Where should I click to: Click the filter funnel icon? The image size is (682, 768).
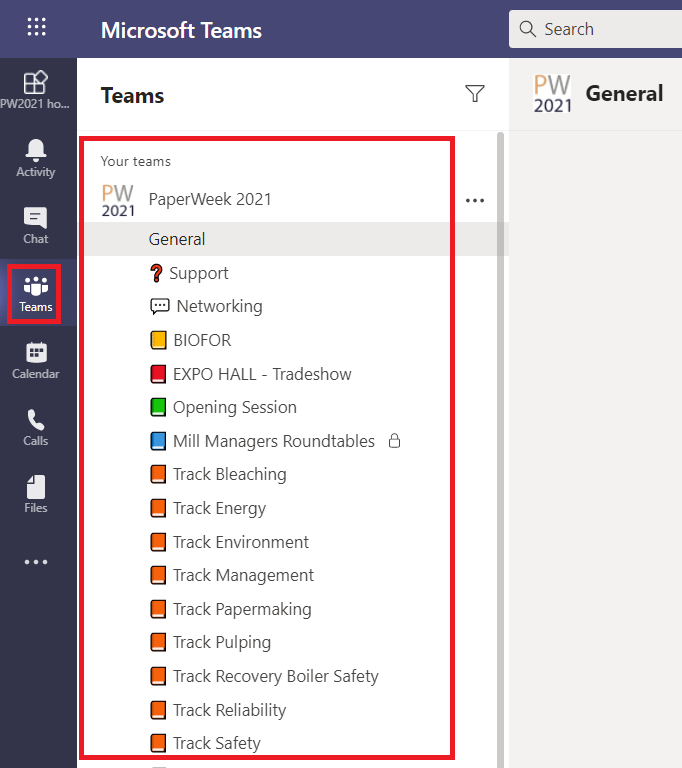click(x=475, y=94)
